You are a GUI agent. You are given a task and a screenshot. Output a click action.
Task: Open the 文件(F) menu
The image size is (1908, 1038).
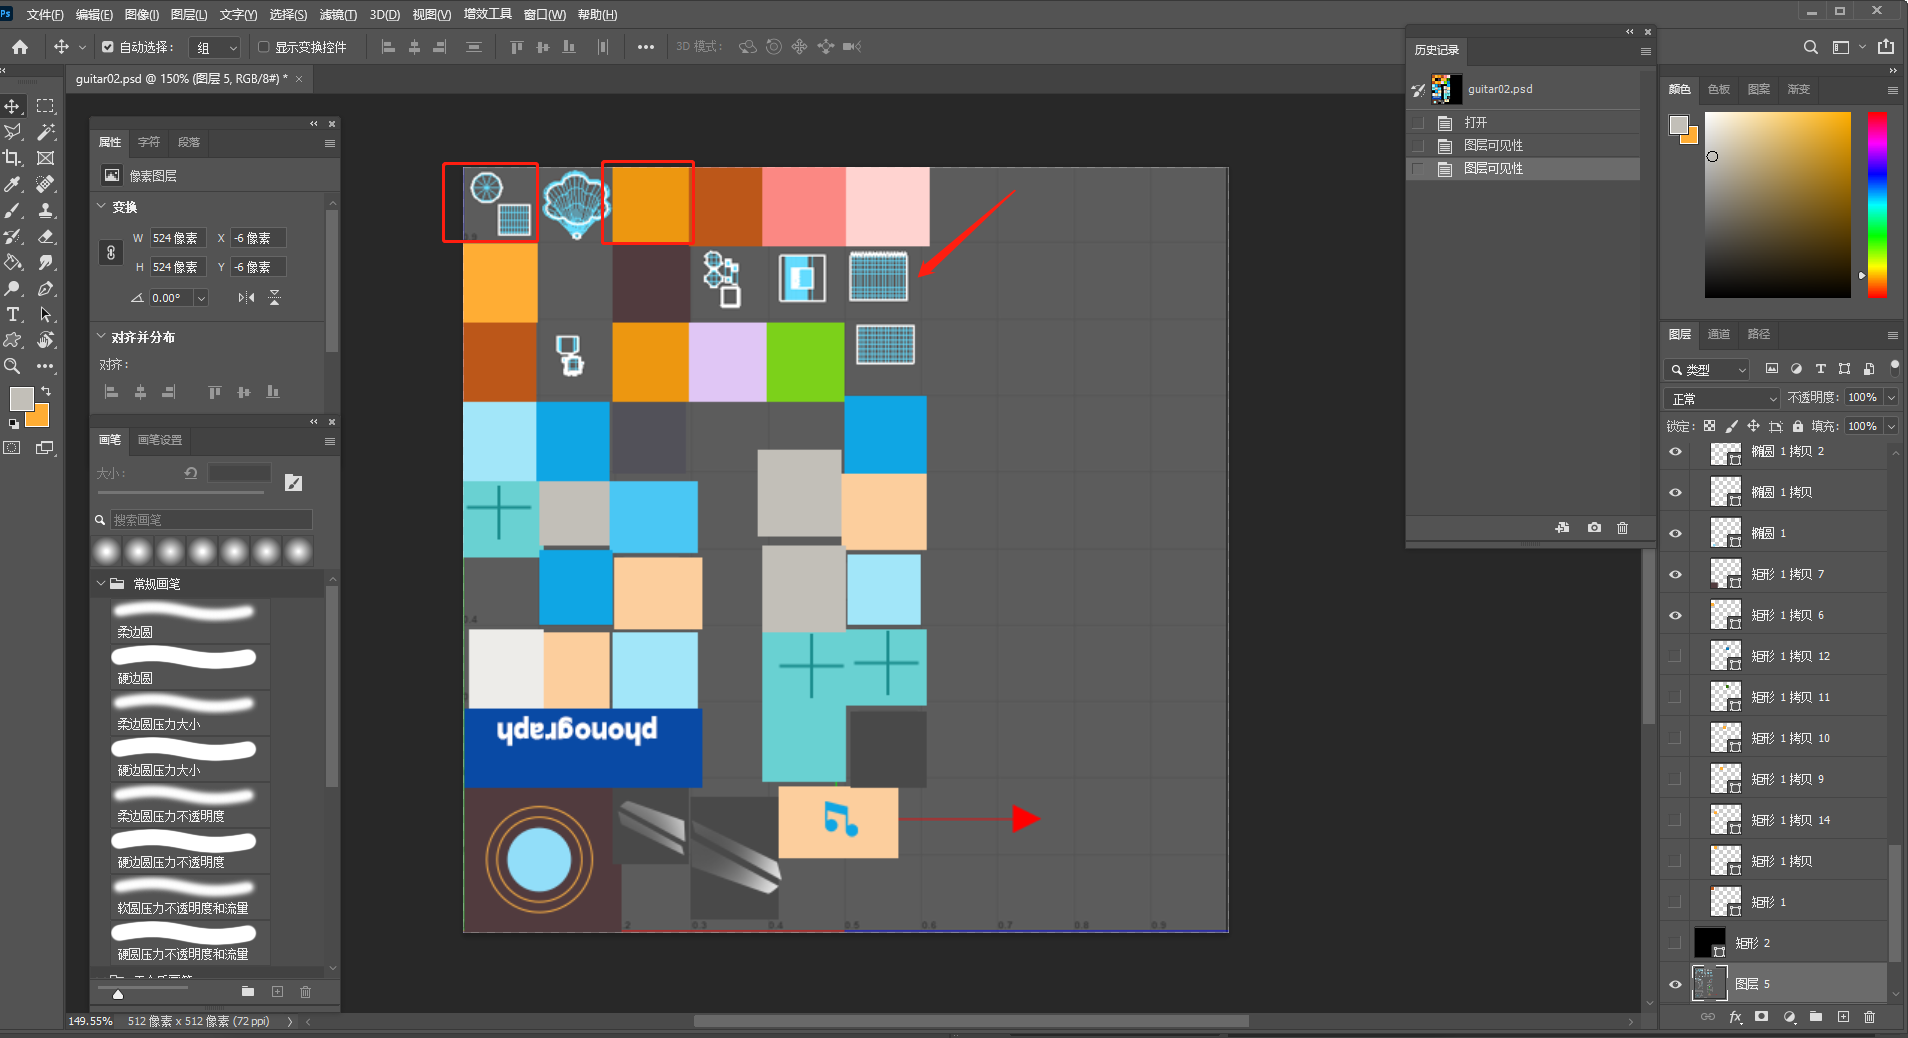coord(45,15)
